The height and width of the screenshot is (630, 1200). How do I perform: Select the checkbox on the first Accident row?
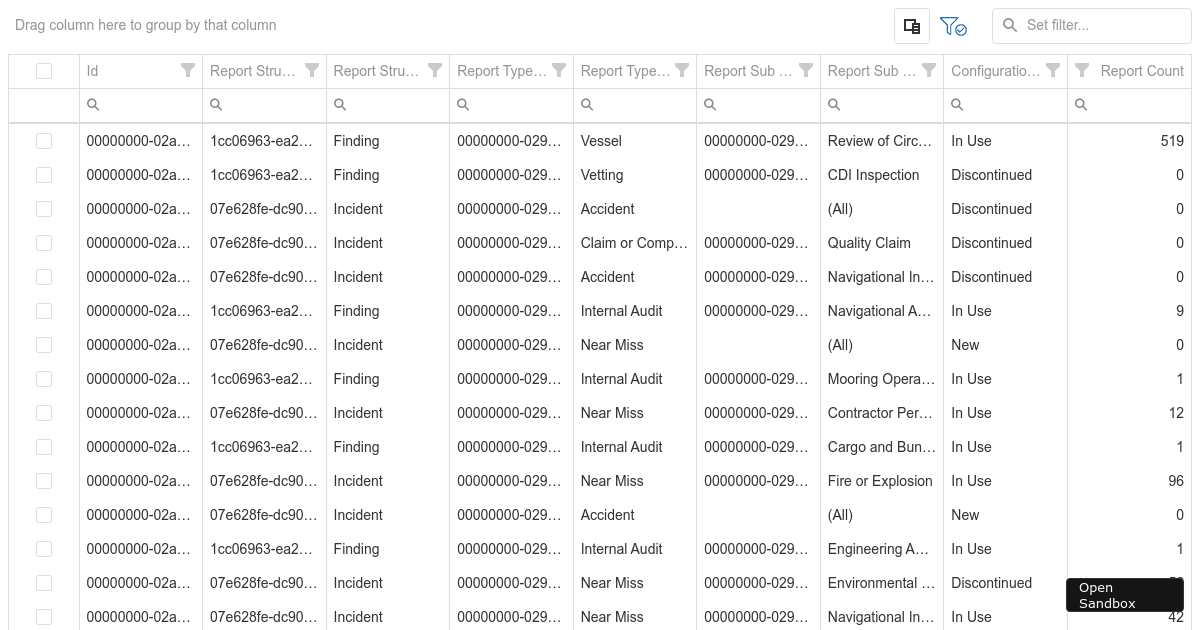44,209
